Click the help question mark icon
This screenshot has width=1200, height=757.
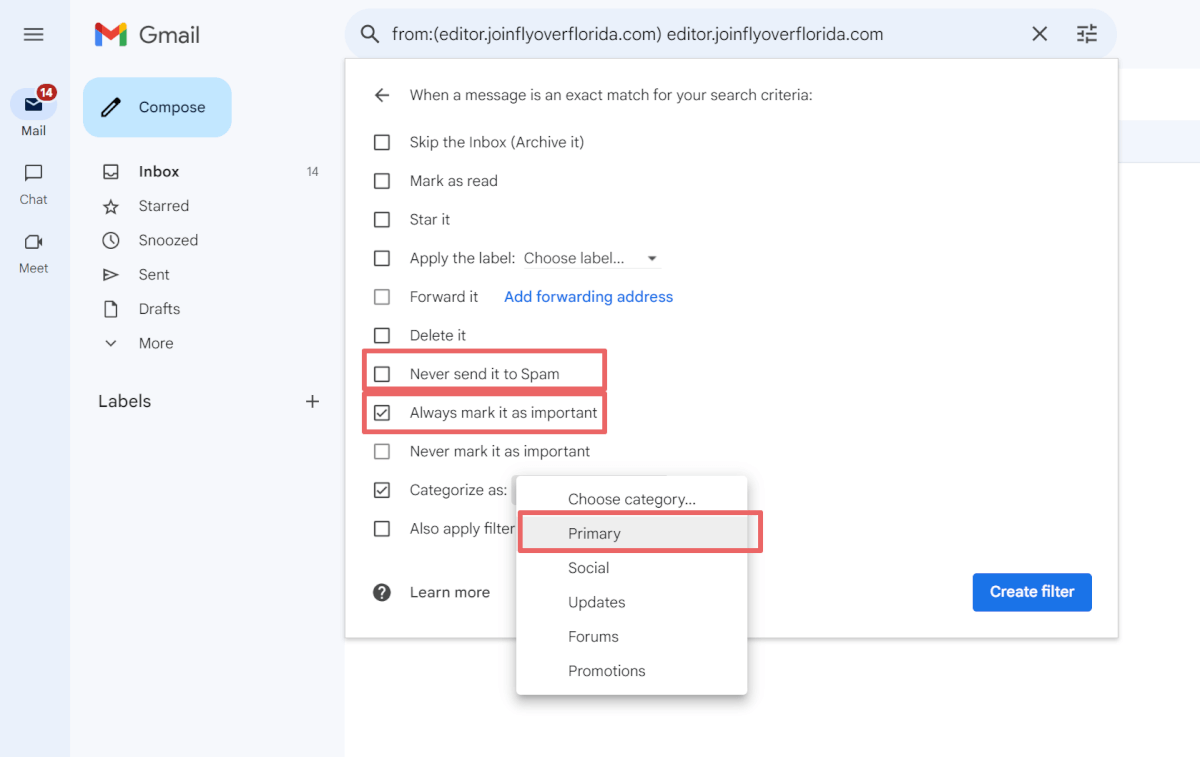click(382, 592)
